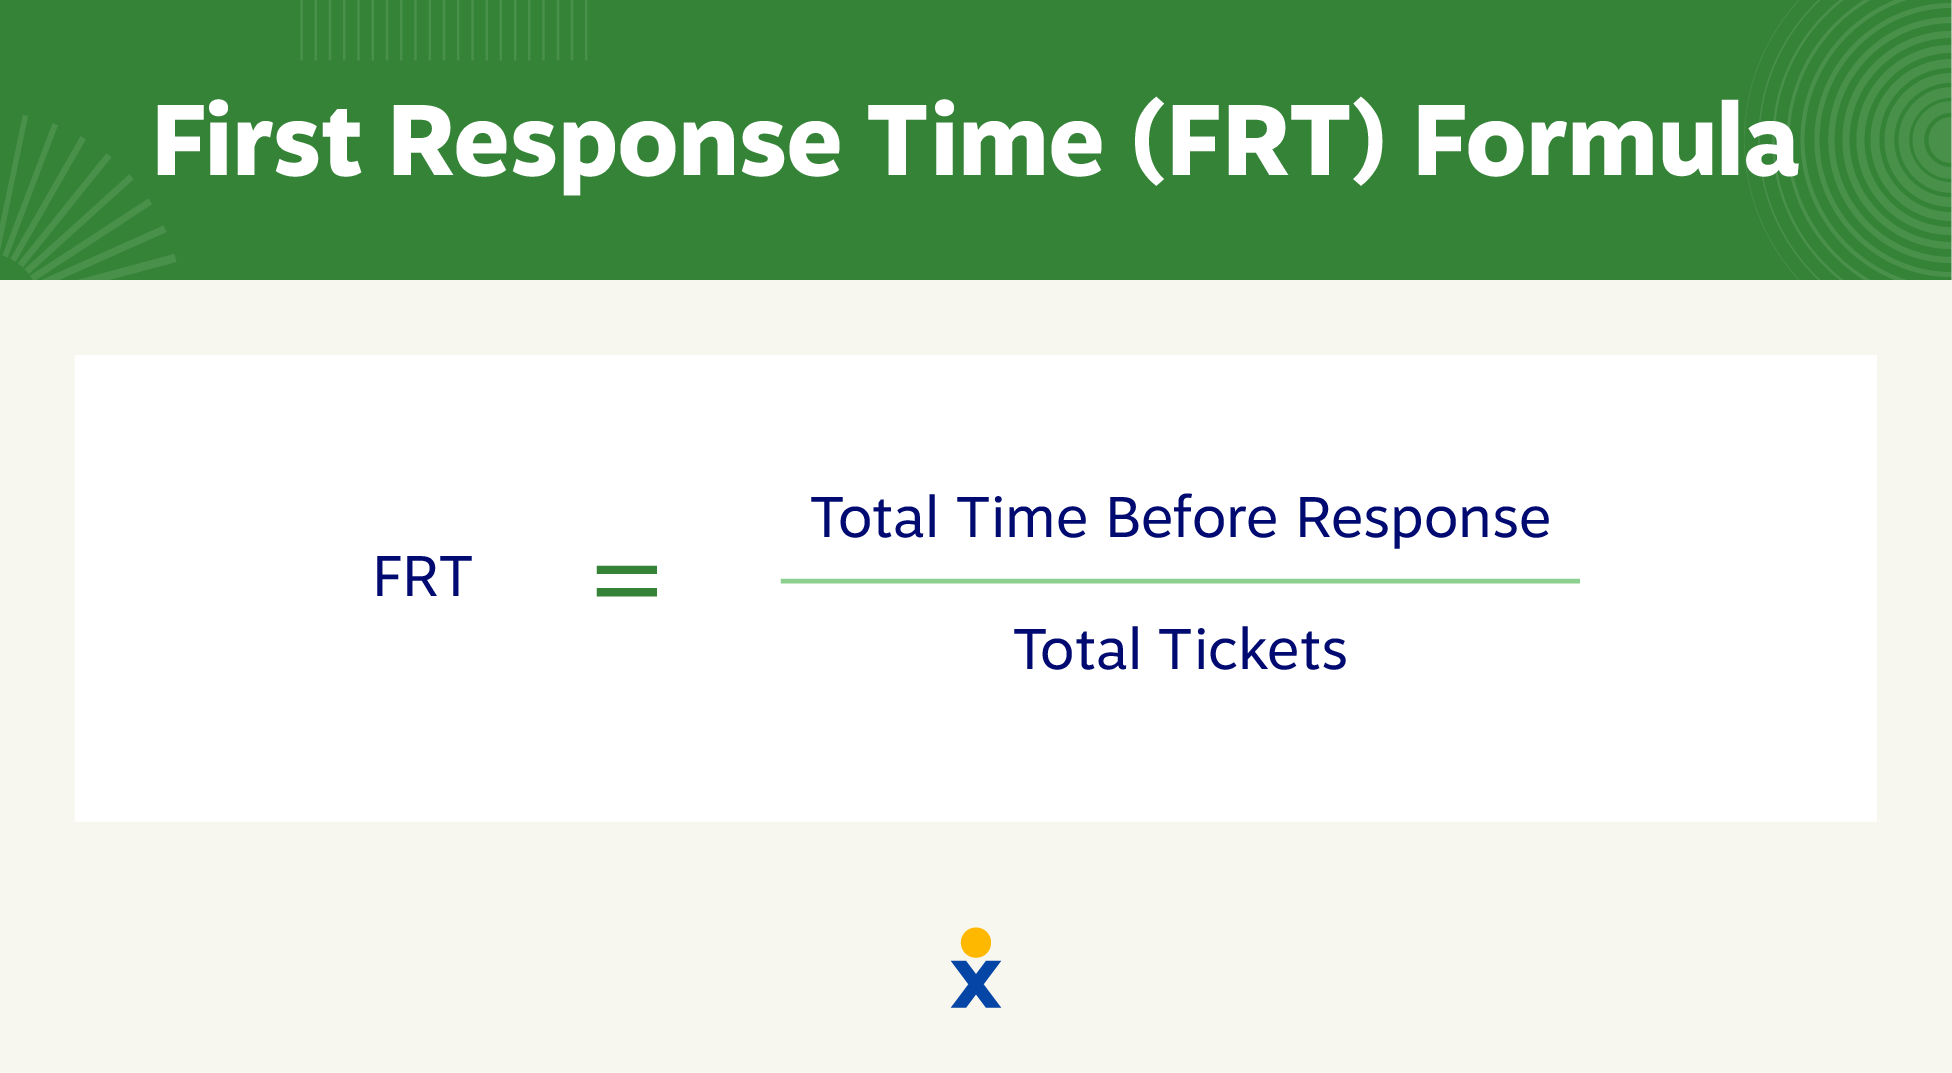Click the green fraction divider line
The height and width of the screenshot is (1073, 1952).
(1180, 581)
